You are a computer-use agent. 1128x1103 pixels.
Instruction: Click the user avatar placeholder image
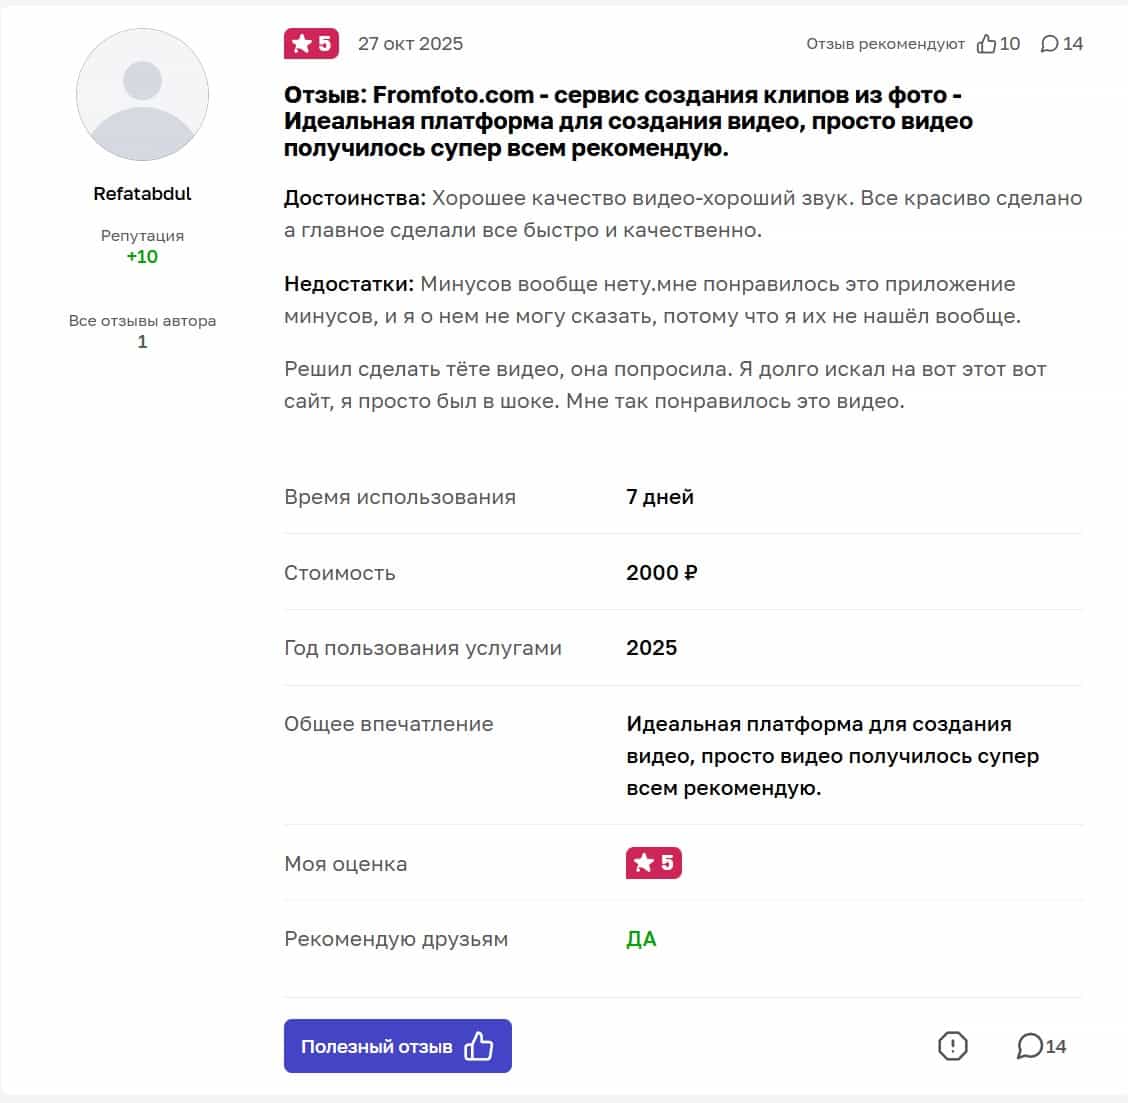tap(142, 93)
